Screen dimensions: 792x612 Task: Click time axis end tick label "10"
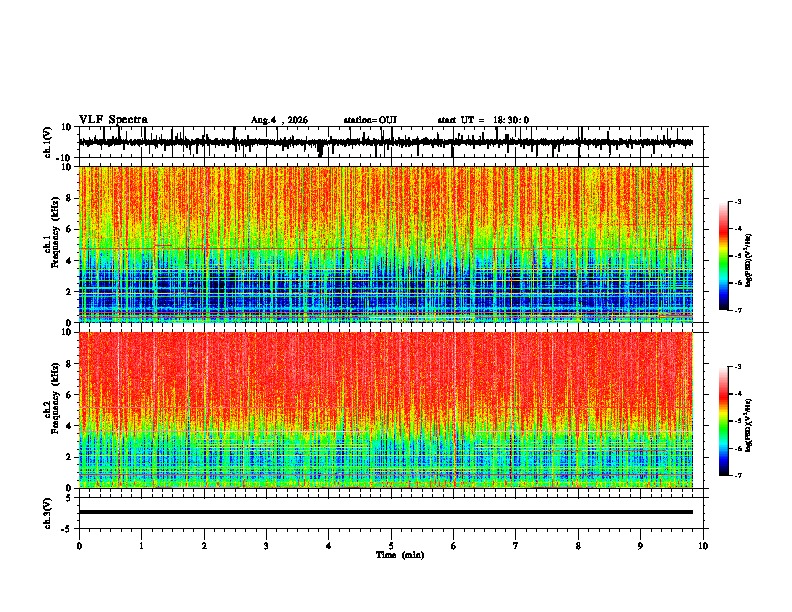coord(703,546)
